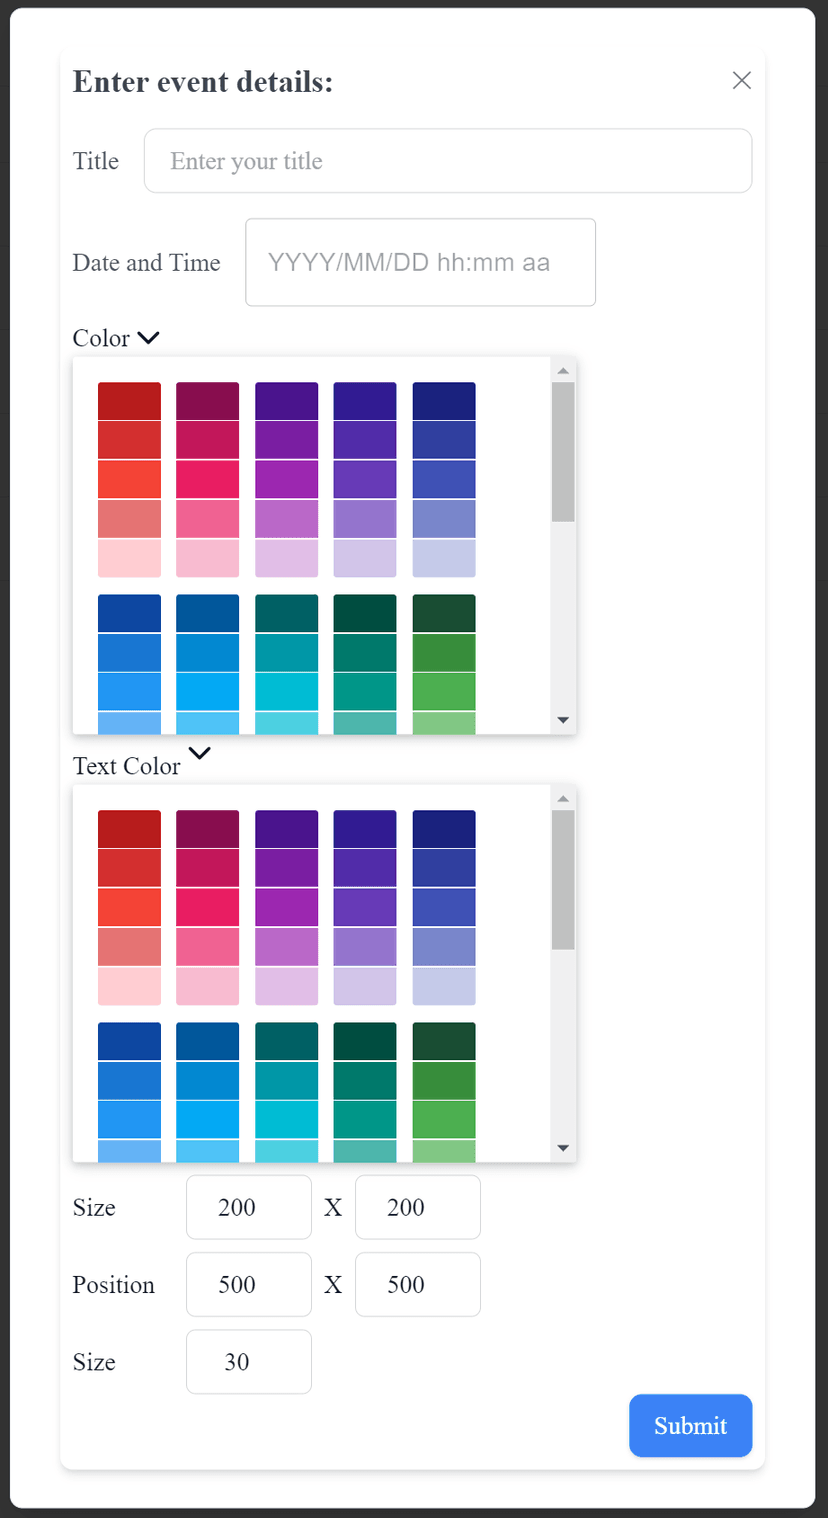
Task: Open the Date and Time field
Action: click(x=420, y=262)
